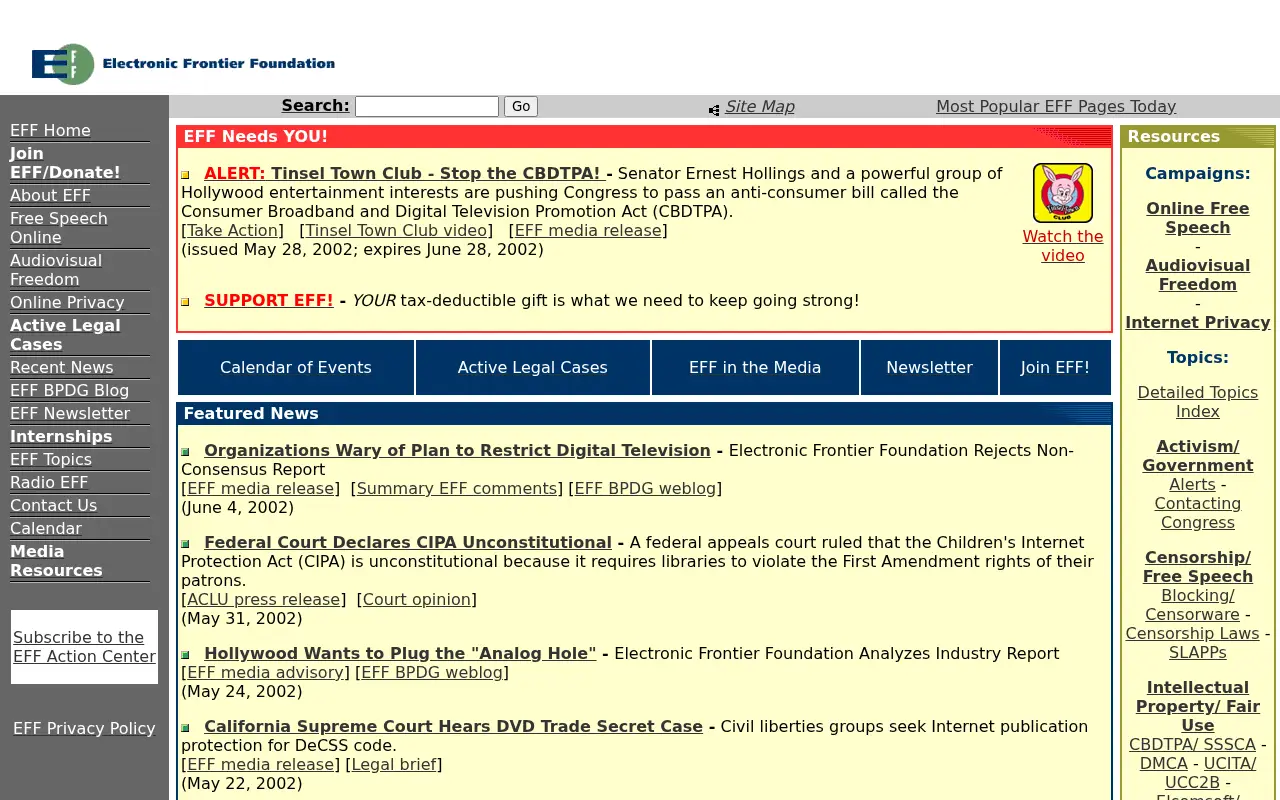Open the Tinsel Town Club pig image
The width and height of the screenshot is (1280, 800).
pyautogui.click(x=1062, y=193)
